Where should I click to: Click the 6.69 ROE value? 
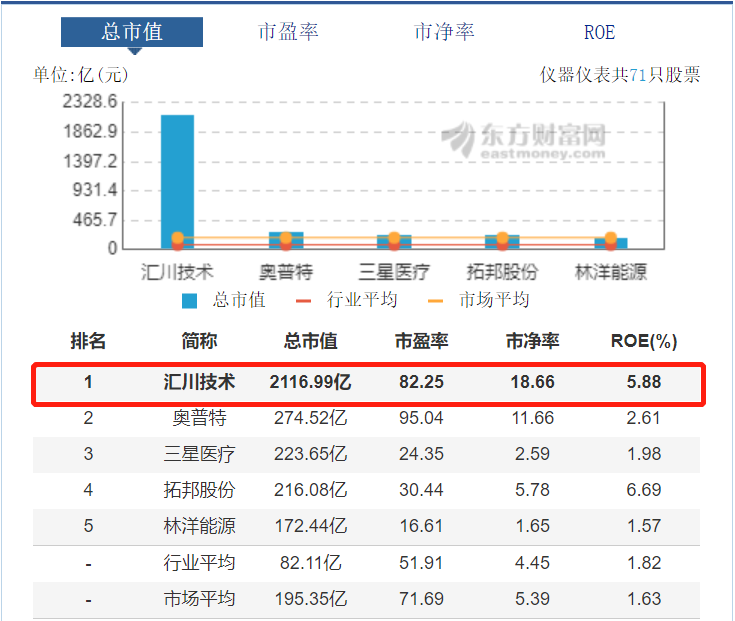point(644,490)
